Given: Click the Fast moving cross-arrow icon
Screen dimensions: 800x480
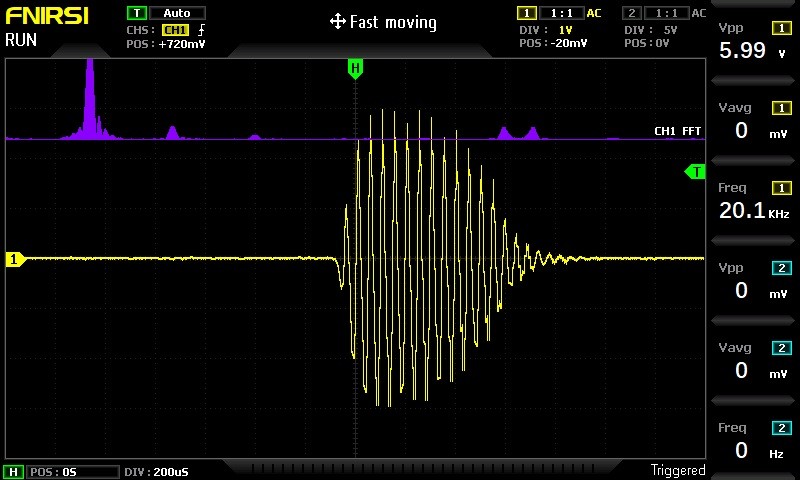Looking at the screenshot, I should 338,21.
